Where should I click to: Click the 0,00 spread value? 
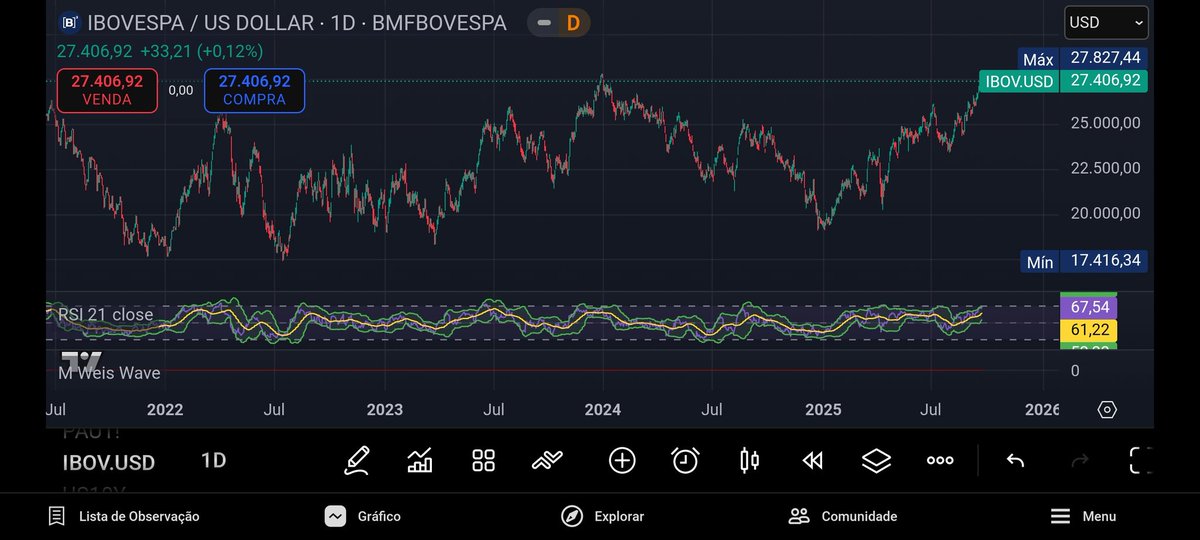pyautogui.click(x=181, y=91)
